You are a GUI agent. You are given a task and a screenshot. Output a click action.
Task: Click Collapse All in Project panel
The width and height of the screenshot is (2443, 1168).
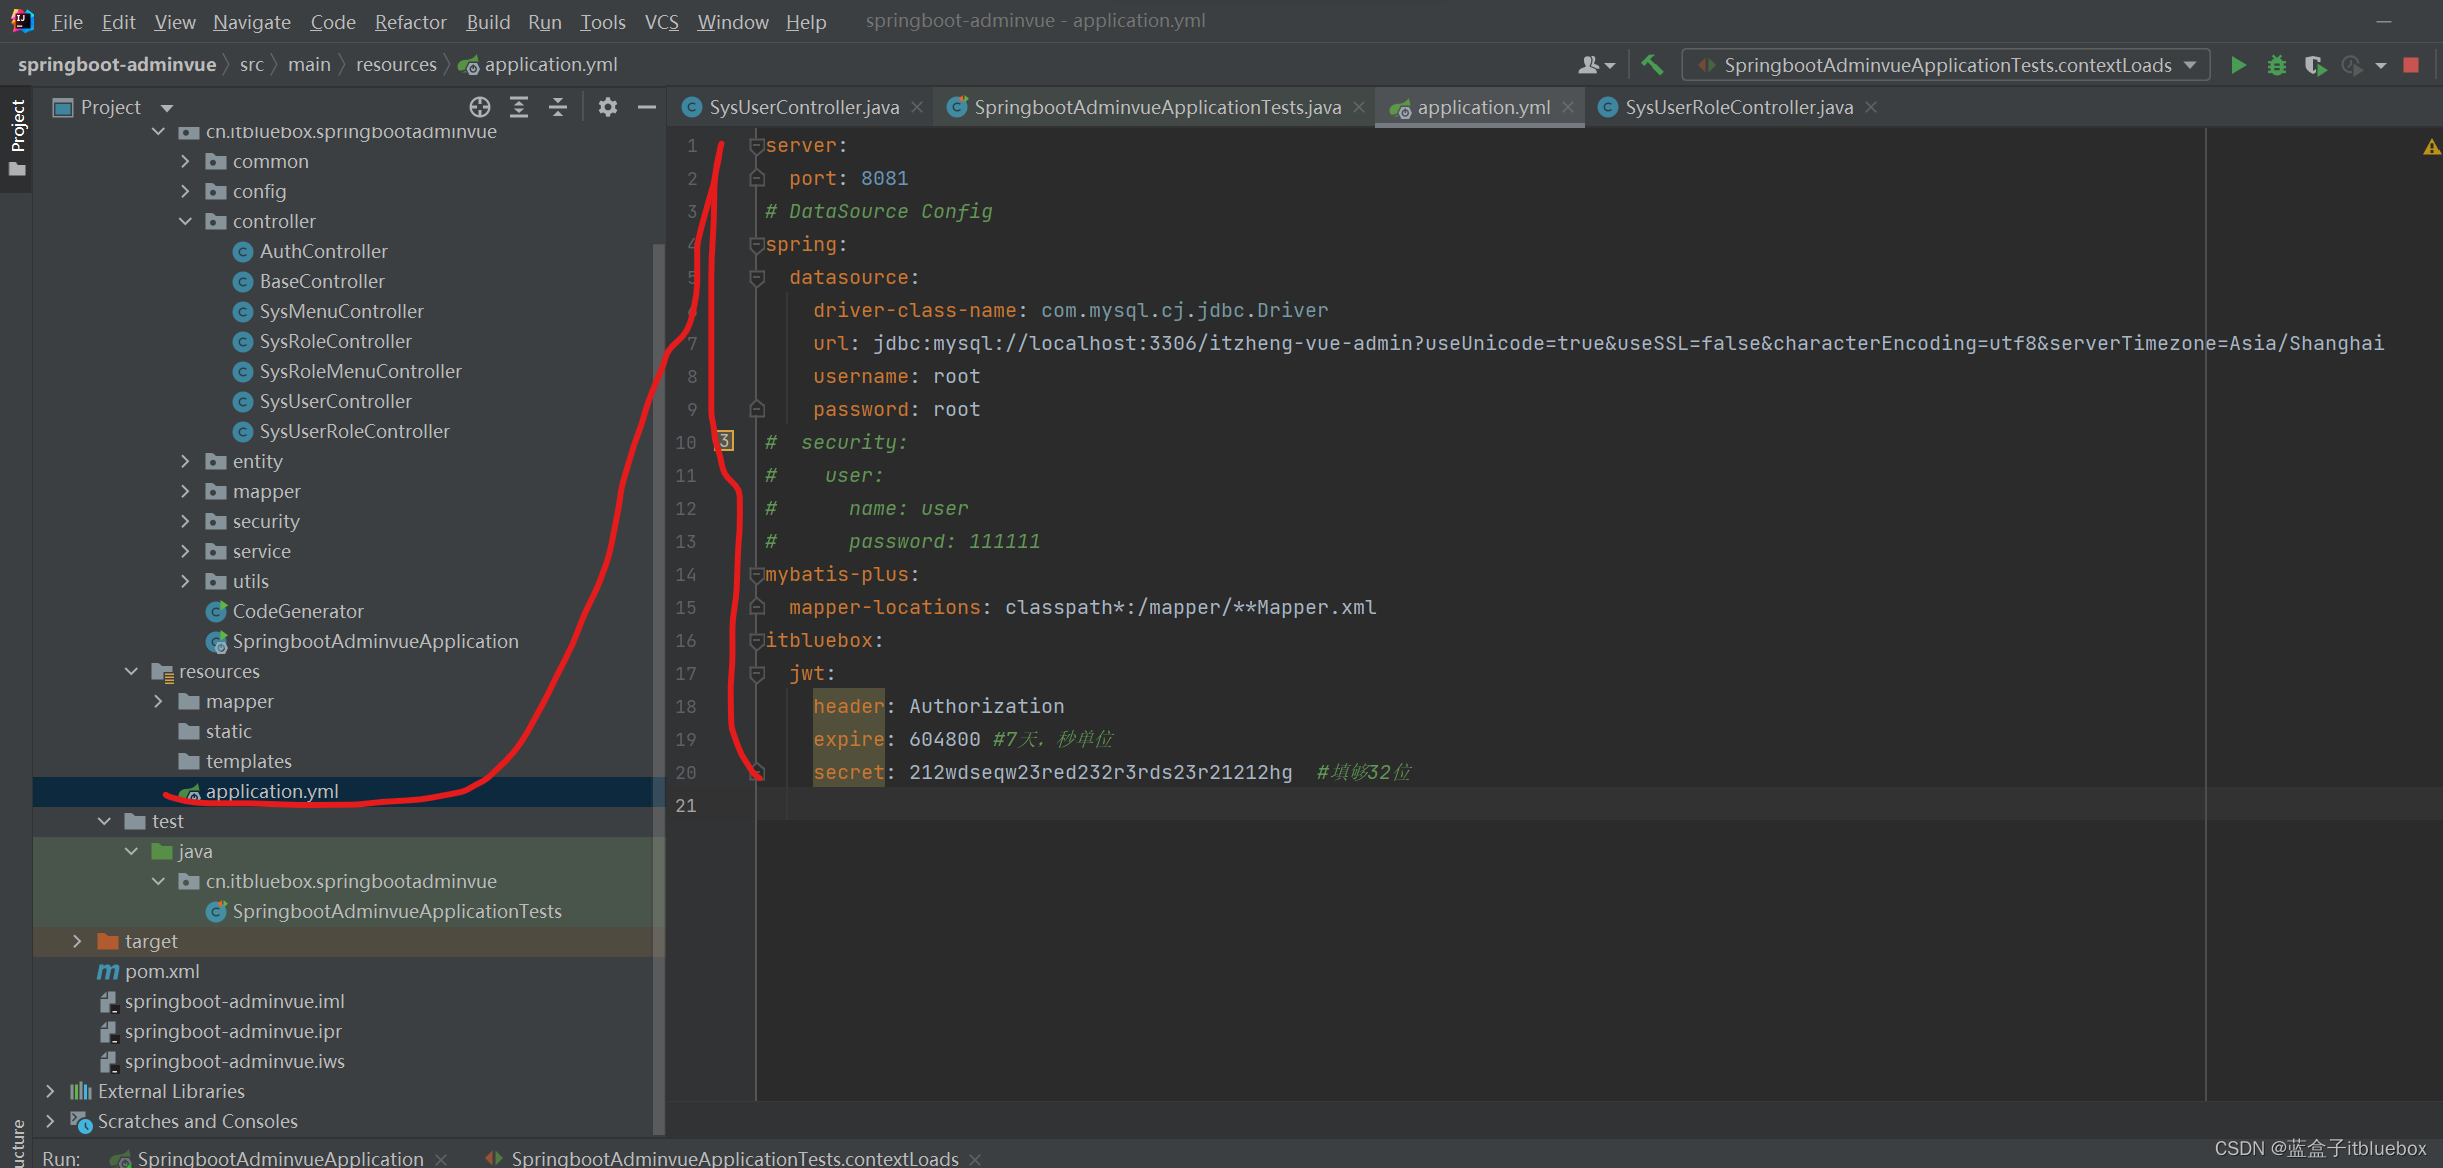pos(558,107)
